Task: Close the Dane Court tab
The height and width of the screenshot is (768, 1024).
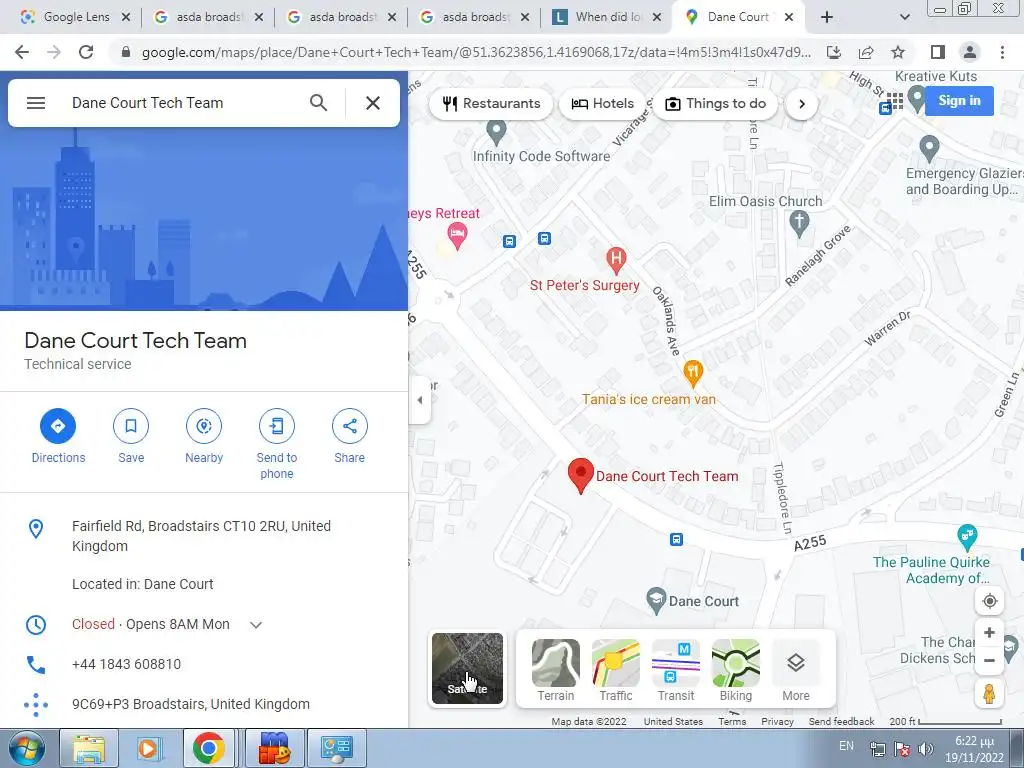Action: tap(789, 17)
